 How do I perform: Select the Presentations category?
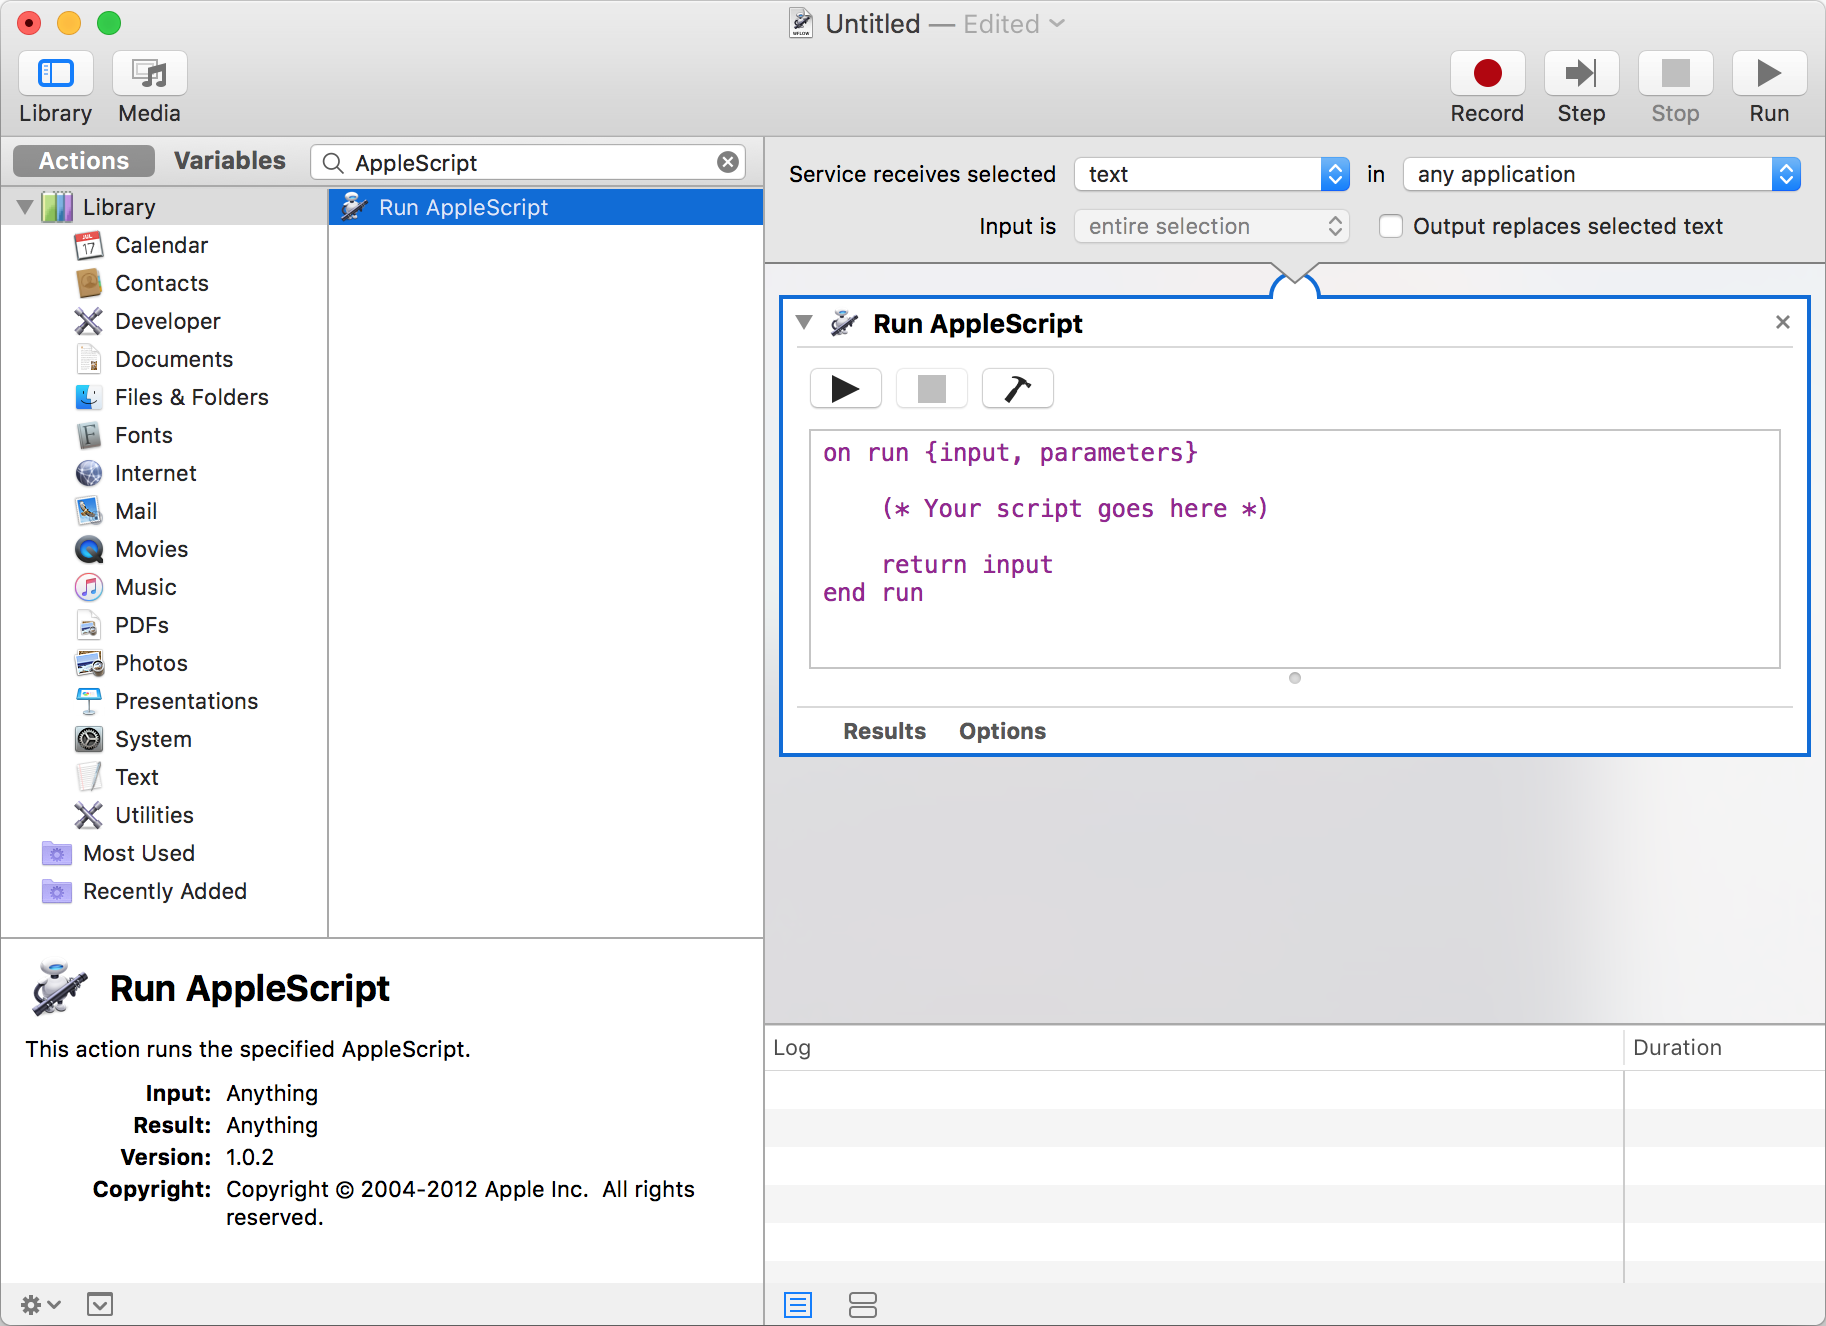[186, 701]
